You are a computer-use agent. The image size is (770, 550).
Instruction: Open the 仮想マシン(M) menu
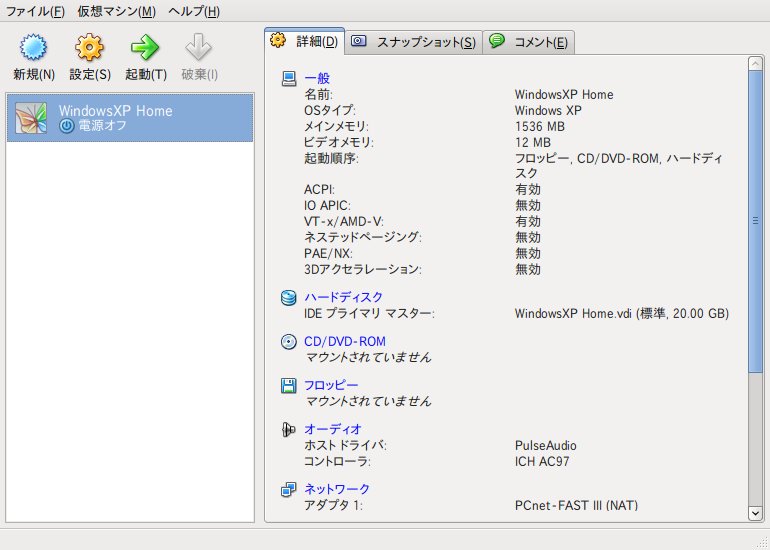(x=116, y=11)
